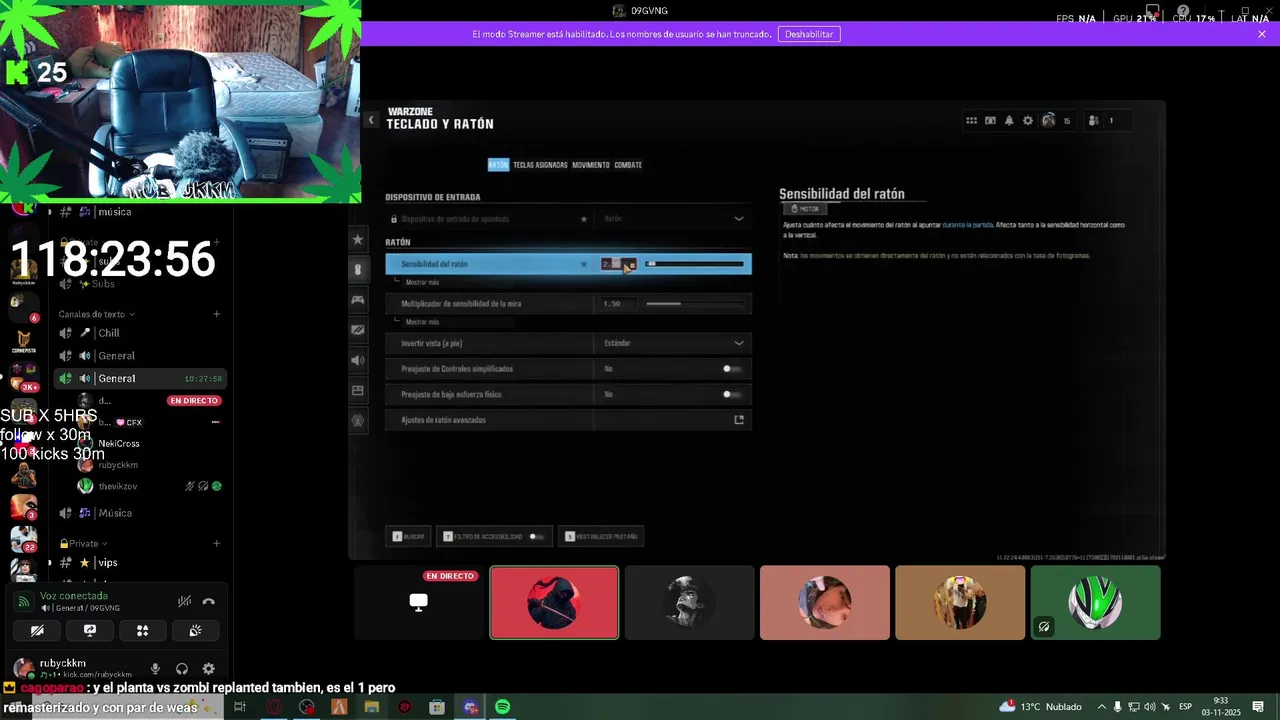The width and height of the screenshot is (1280, 720).
Task: Open the controller category in settings sidebar
Action: [358, 300]
